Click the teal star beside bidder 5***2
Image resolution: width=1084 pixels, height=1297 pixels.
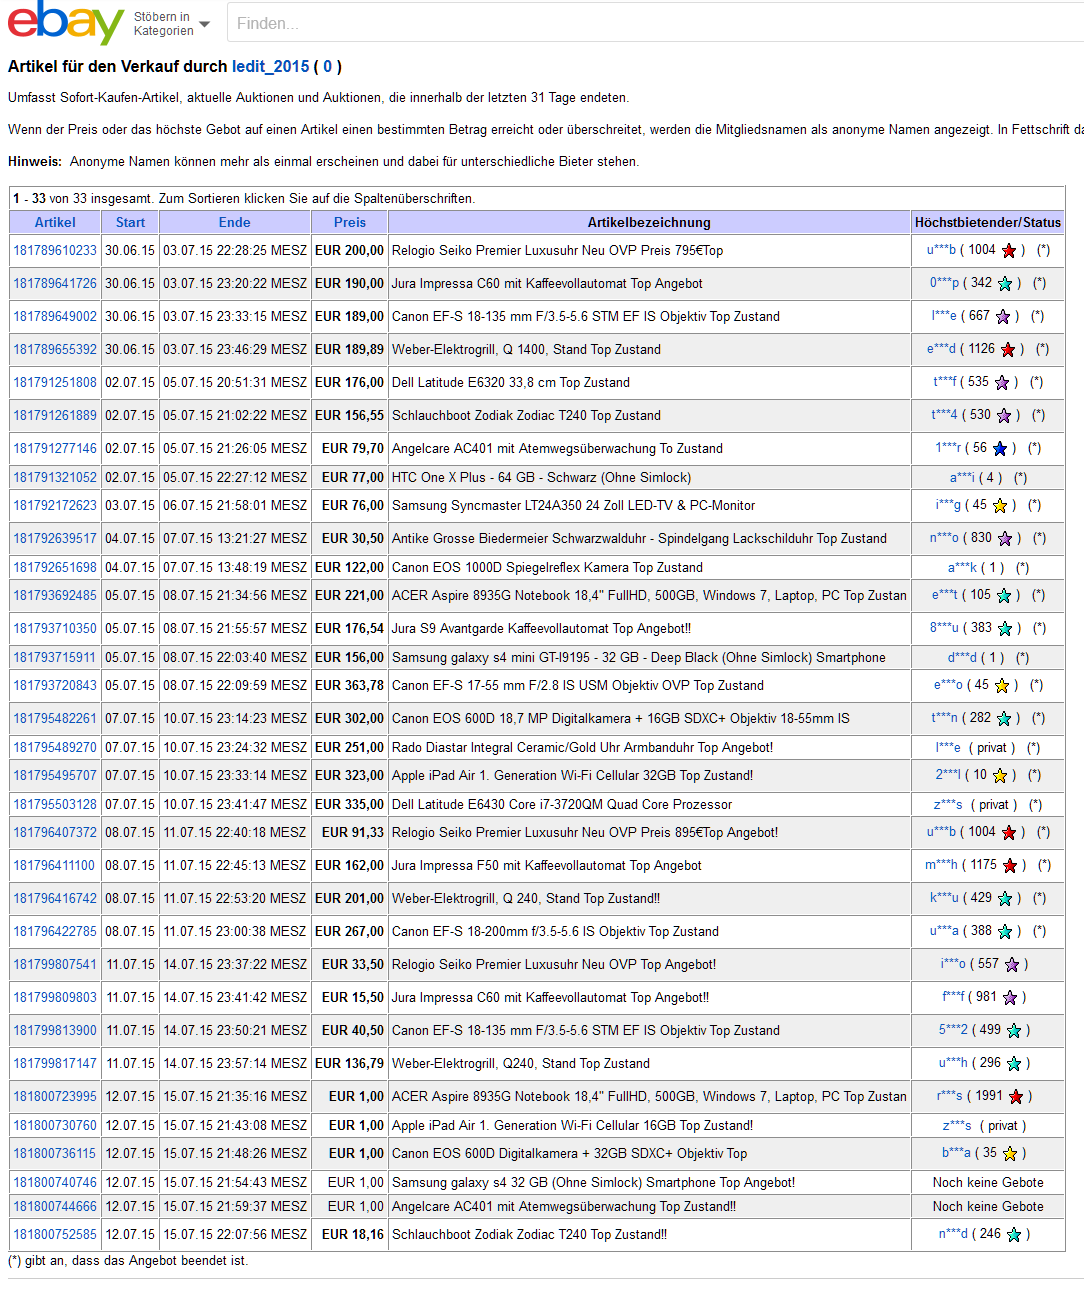tap(1014, 1031)
